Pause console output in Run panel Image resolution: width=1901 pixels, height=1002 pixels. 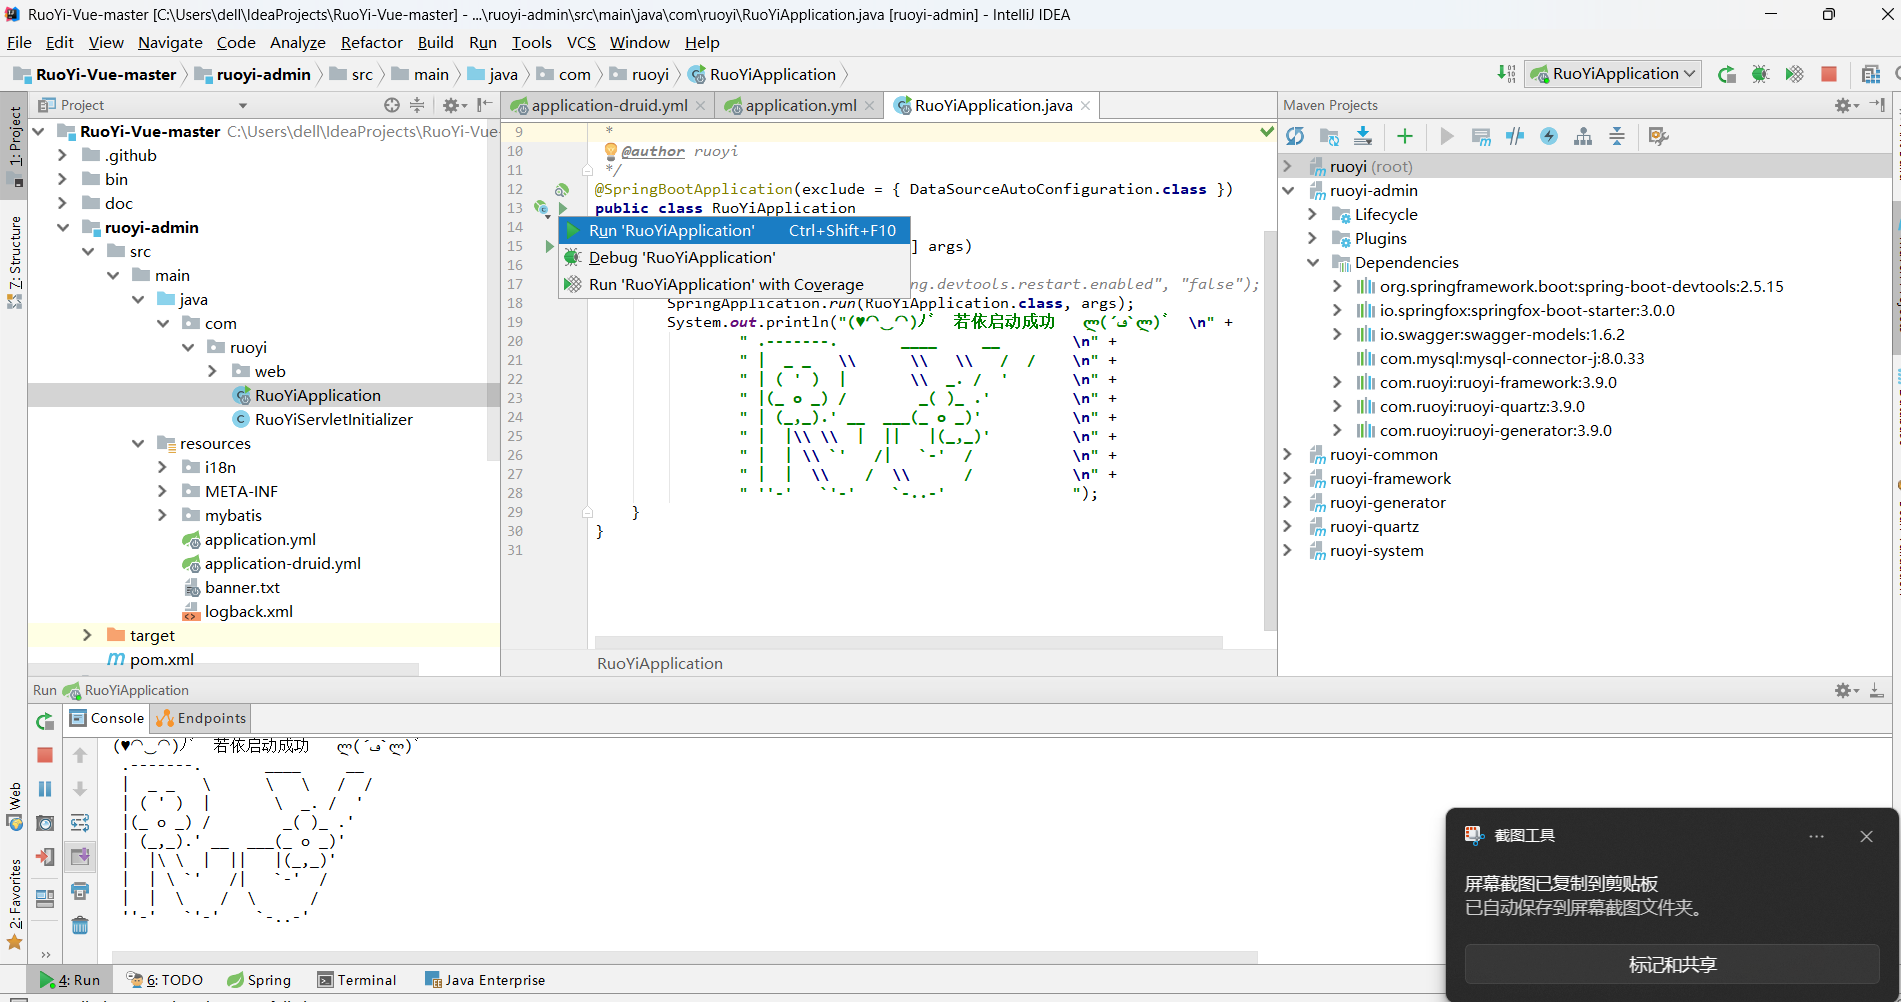coord(45,789)
